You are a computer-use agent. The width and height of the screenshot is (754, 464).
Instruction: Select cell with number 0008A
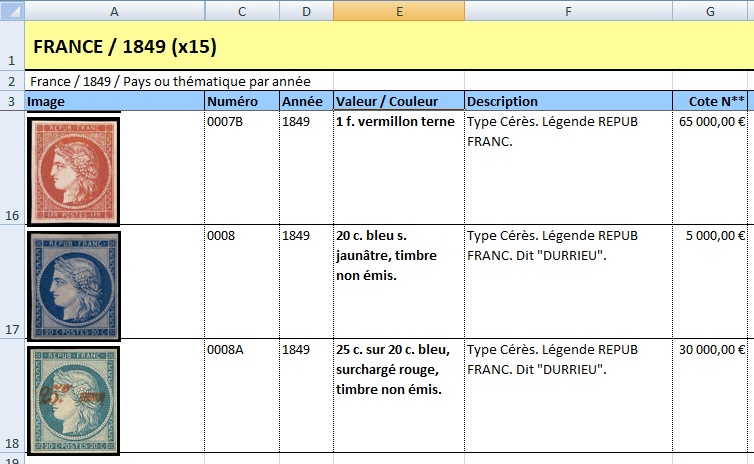pos(242,396)
